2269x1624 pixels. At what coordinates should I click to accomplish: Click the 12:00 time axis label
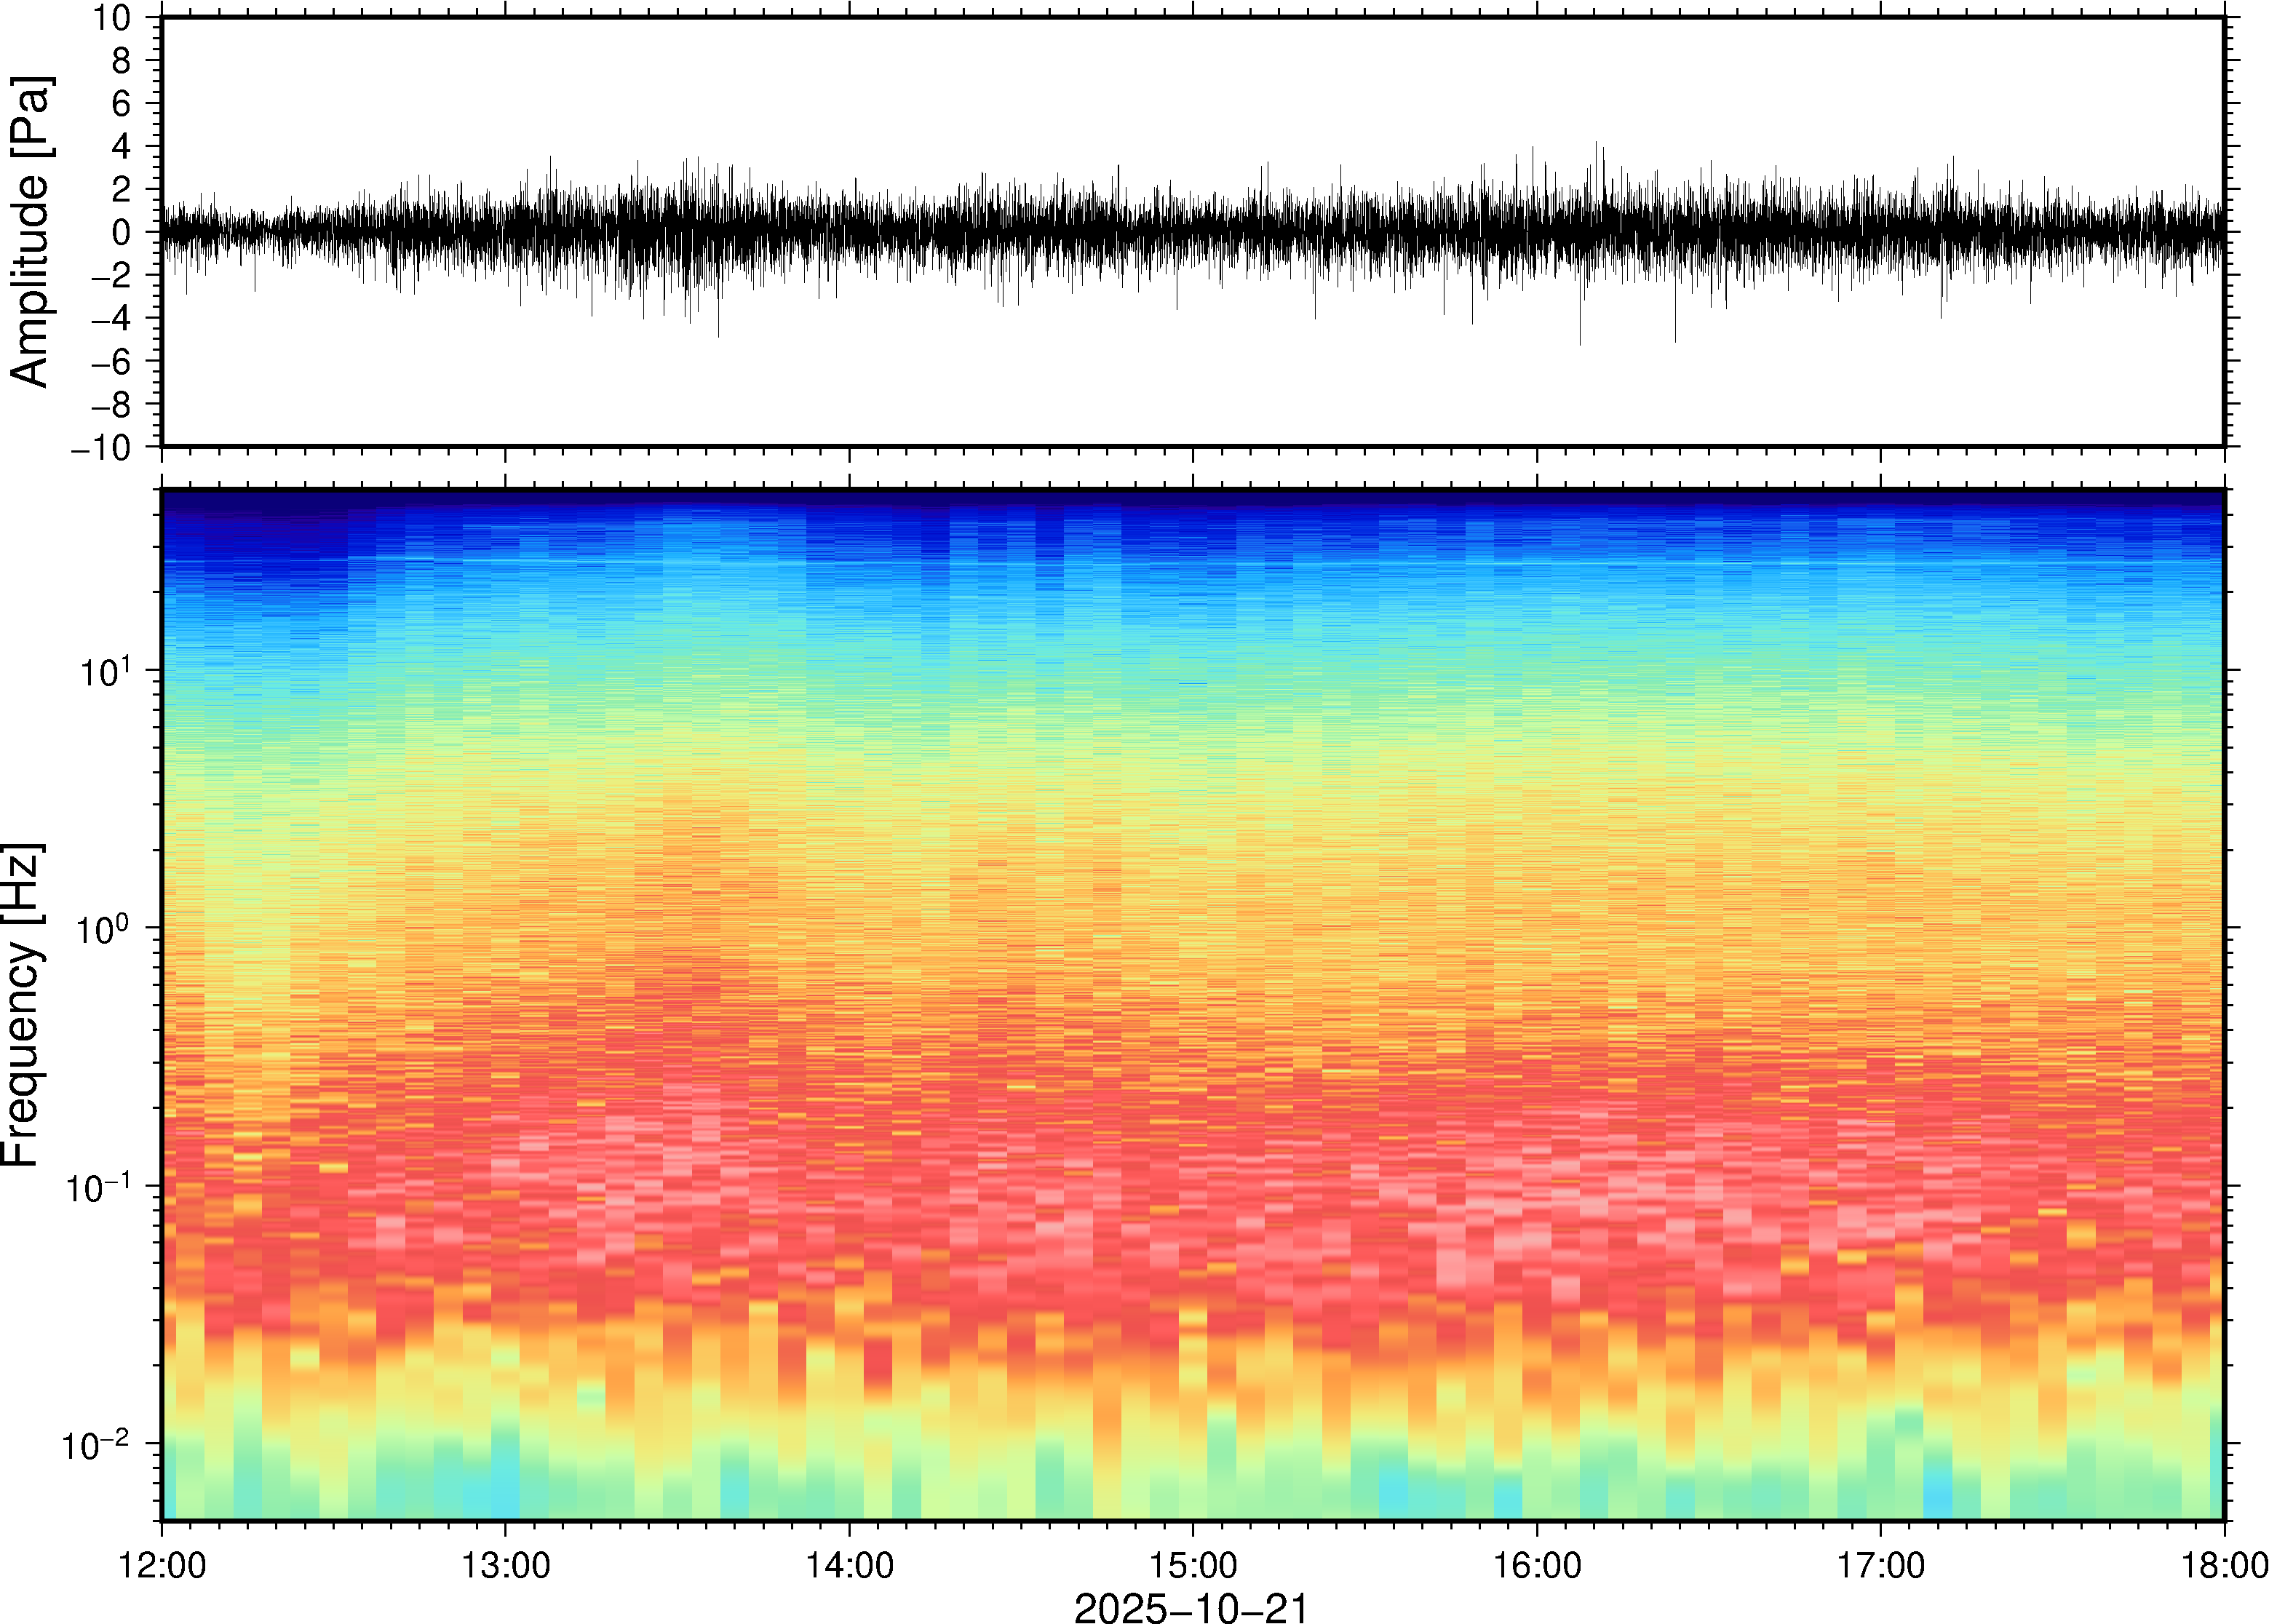162,1565
